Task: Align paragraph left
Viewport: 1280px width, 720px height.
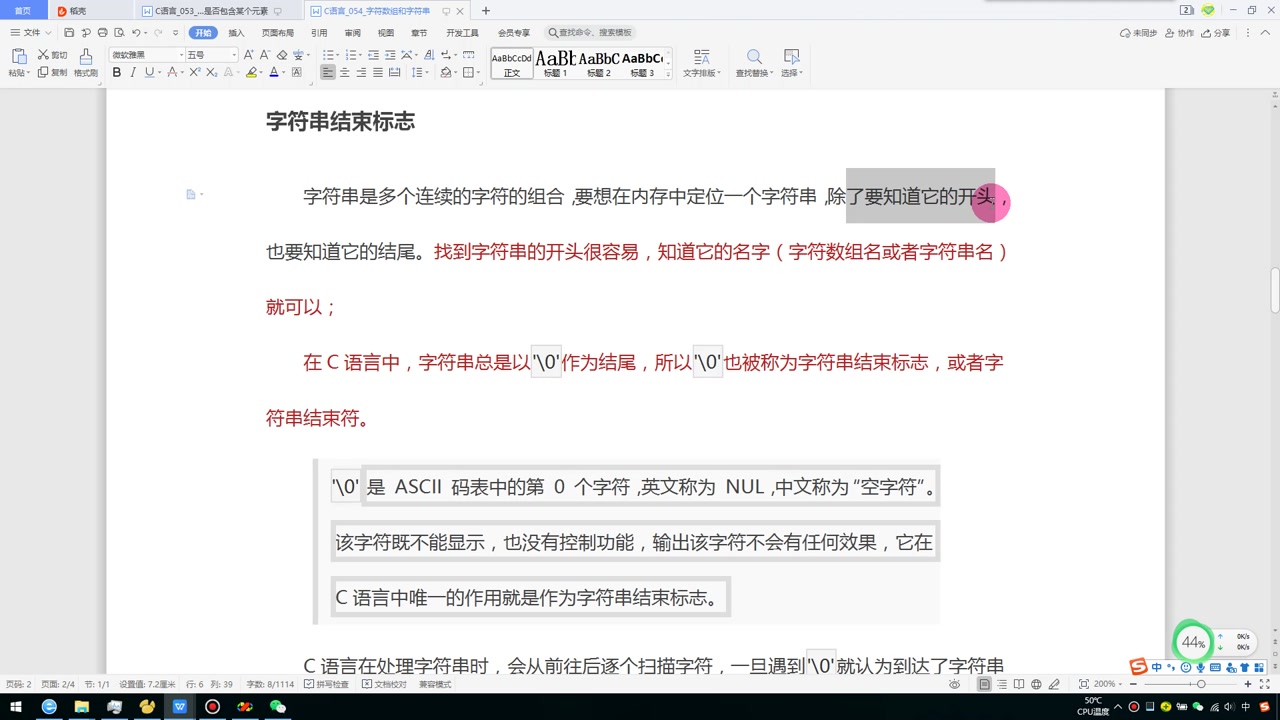Action: (x=328, y=72)
